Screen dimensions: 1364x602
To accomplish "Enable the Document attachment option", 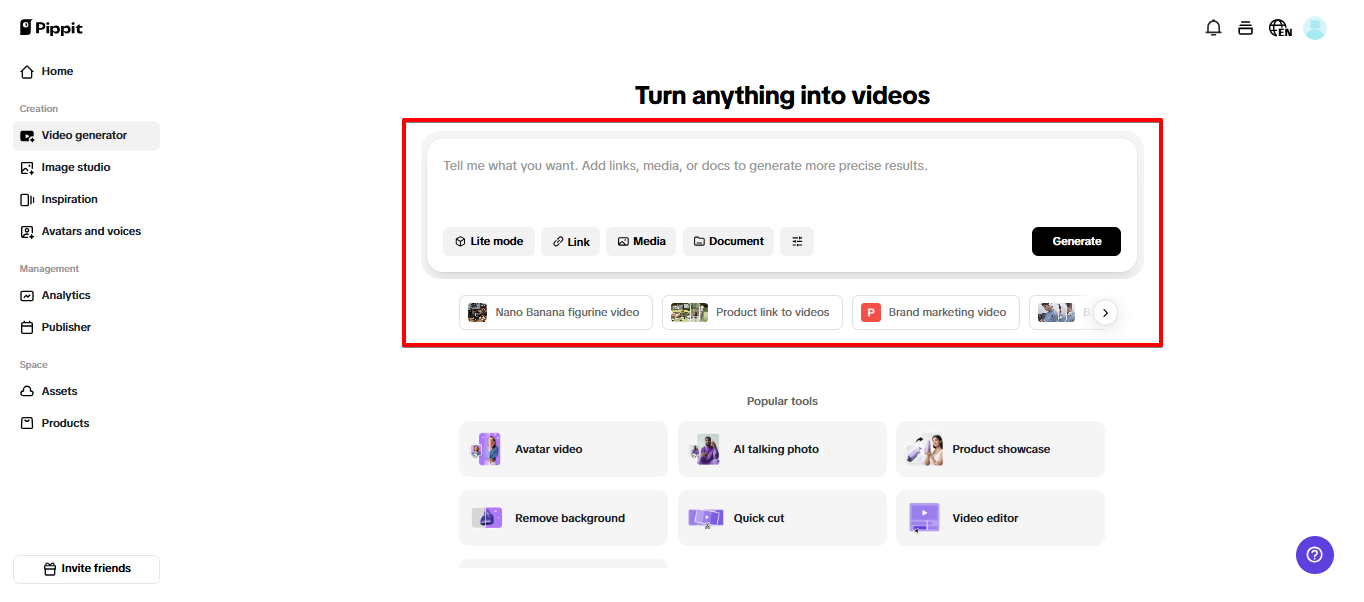I will click(x=728, y=241).
